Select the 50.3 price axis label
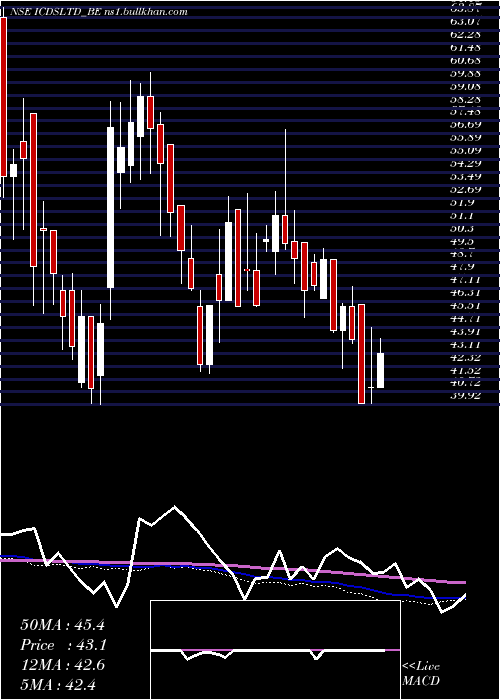500x700 pixels. click(x=463, y=228)
